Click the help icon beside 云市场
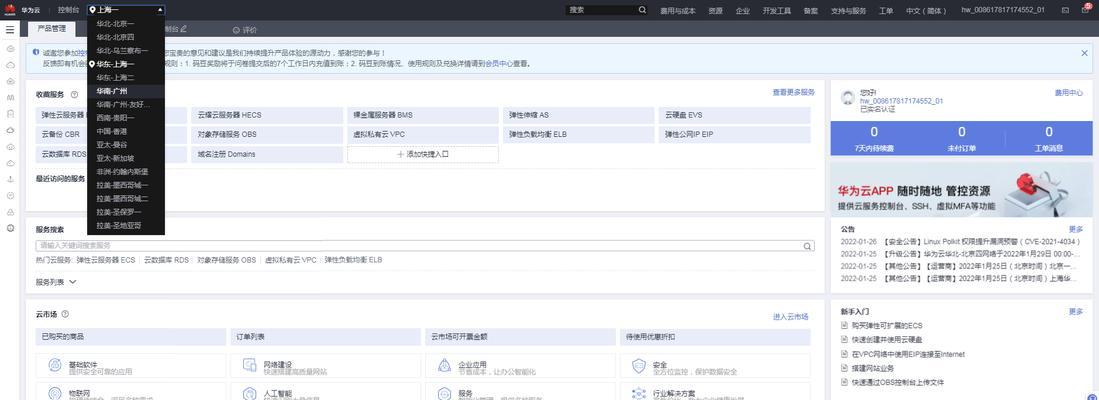The width and height of the screenshot is (1099, 400). click(65, 315)
